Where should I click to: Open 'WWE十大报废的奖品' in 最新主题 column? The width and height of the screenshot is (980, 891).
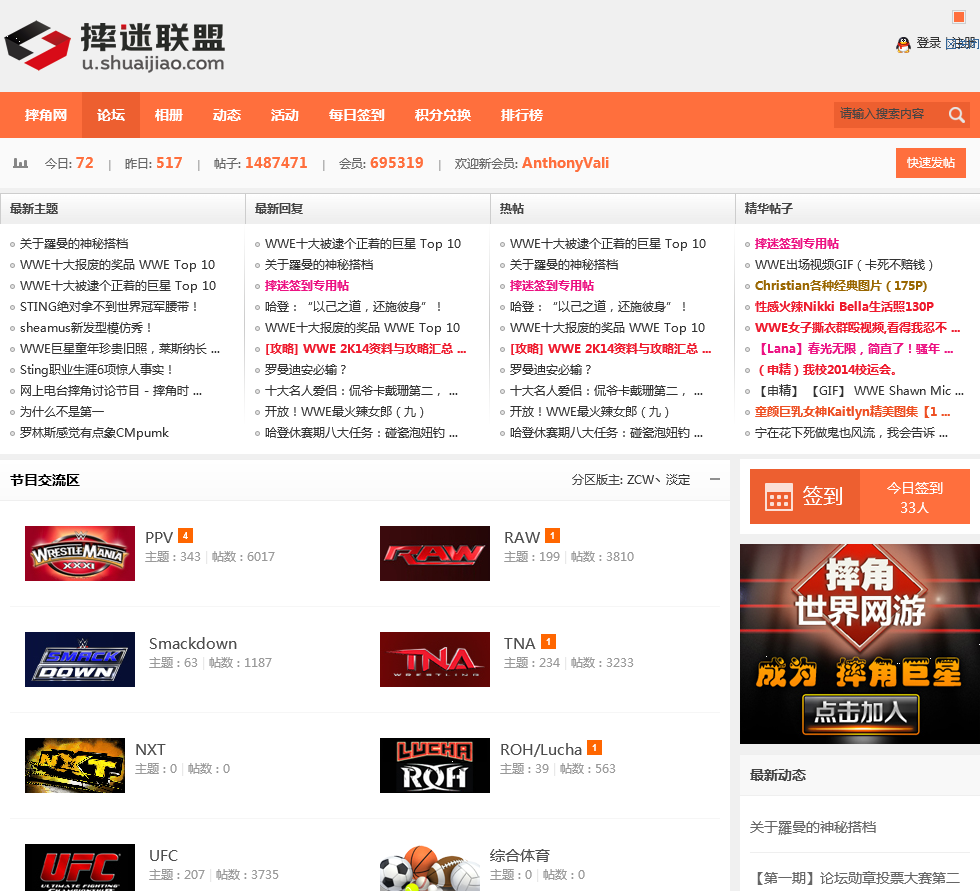tap(118, 265)
